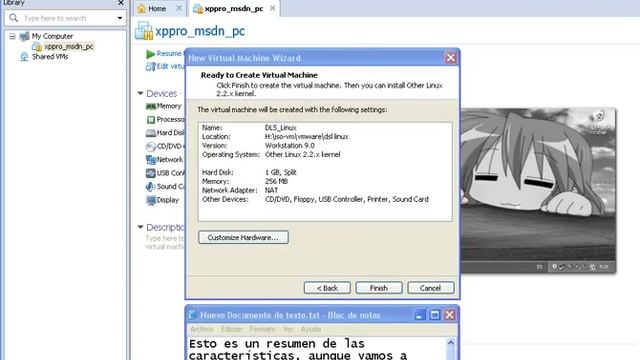
Task: Open Archivo menu in Bloc de notas
Action: 201,329
